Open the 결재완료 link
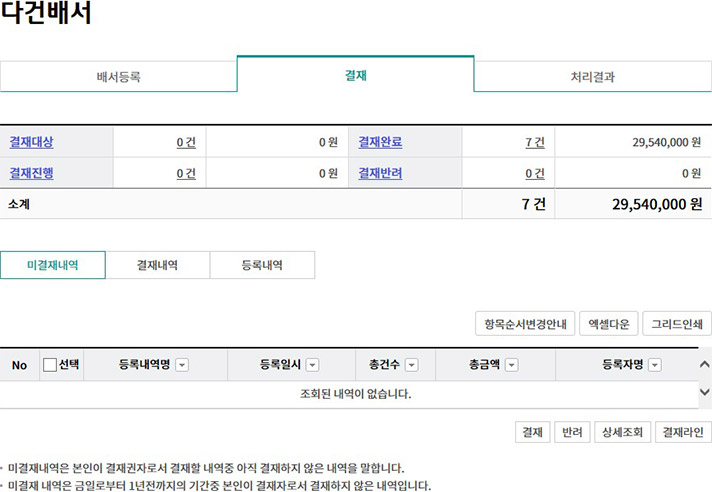Viewport: 712px width, 492px height. 380,142
